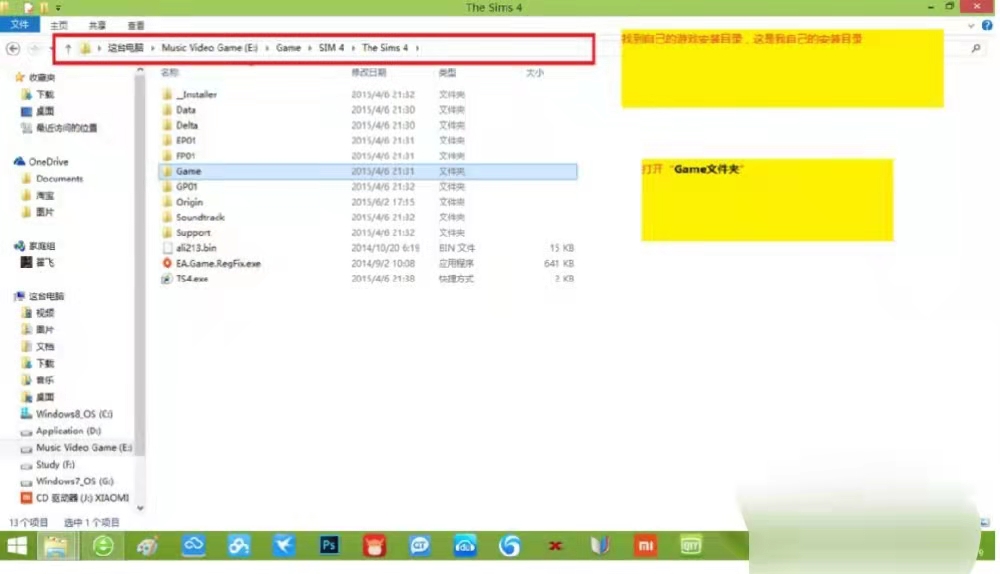
Task: Select CD drive (J:) XIAOMI
Action: (75, 498)
